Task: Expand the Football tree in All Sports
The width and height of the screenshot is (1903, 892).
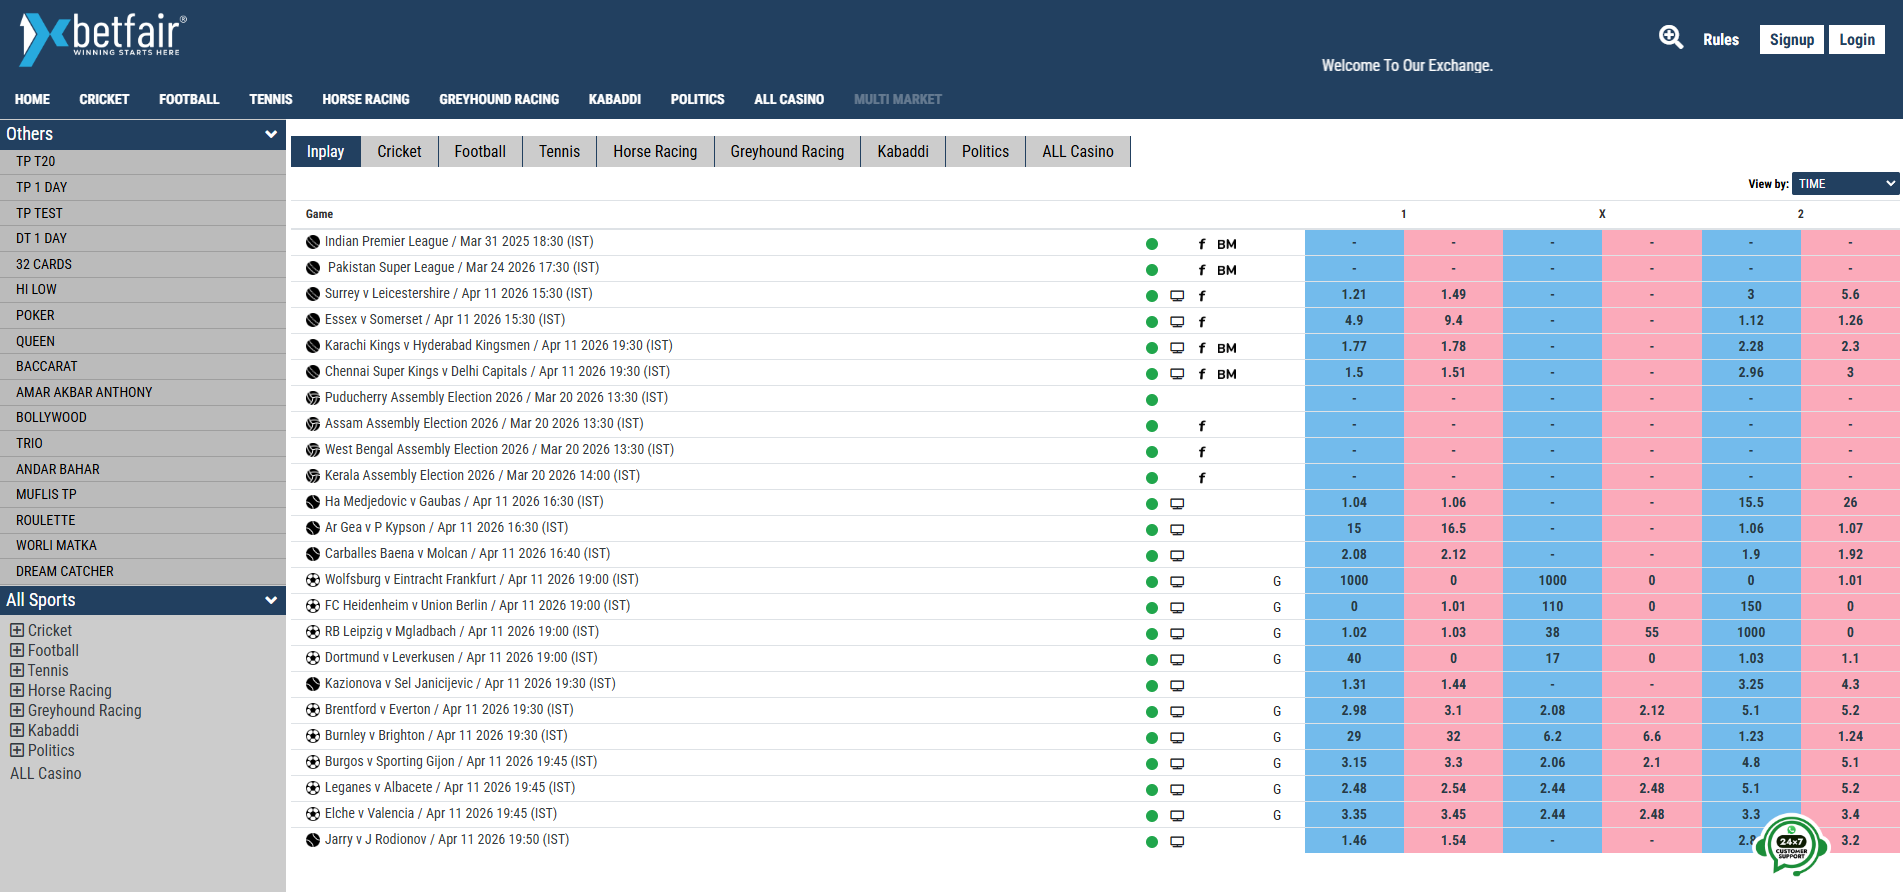Action: point(17,650)
